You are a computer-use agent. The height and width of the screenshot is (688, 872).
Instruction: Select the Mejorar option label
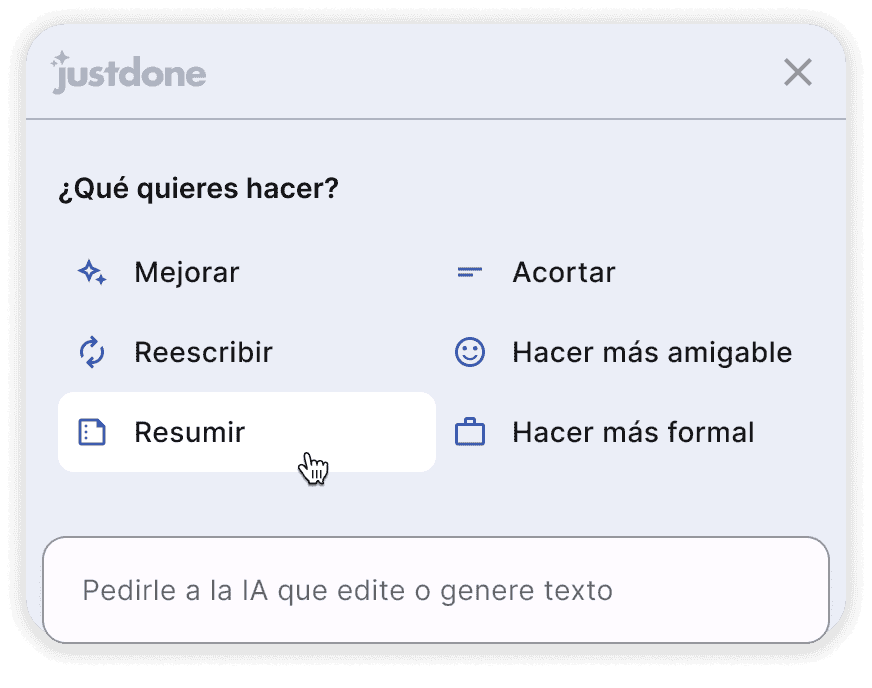187,273
